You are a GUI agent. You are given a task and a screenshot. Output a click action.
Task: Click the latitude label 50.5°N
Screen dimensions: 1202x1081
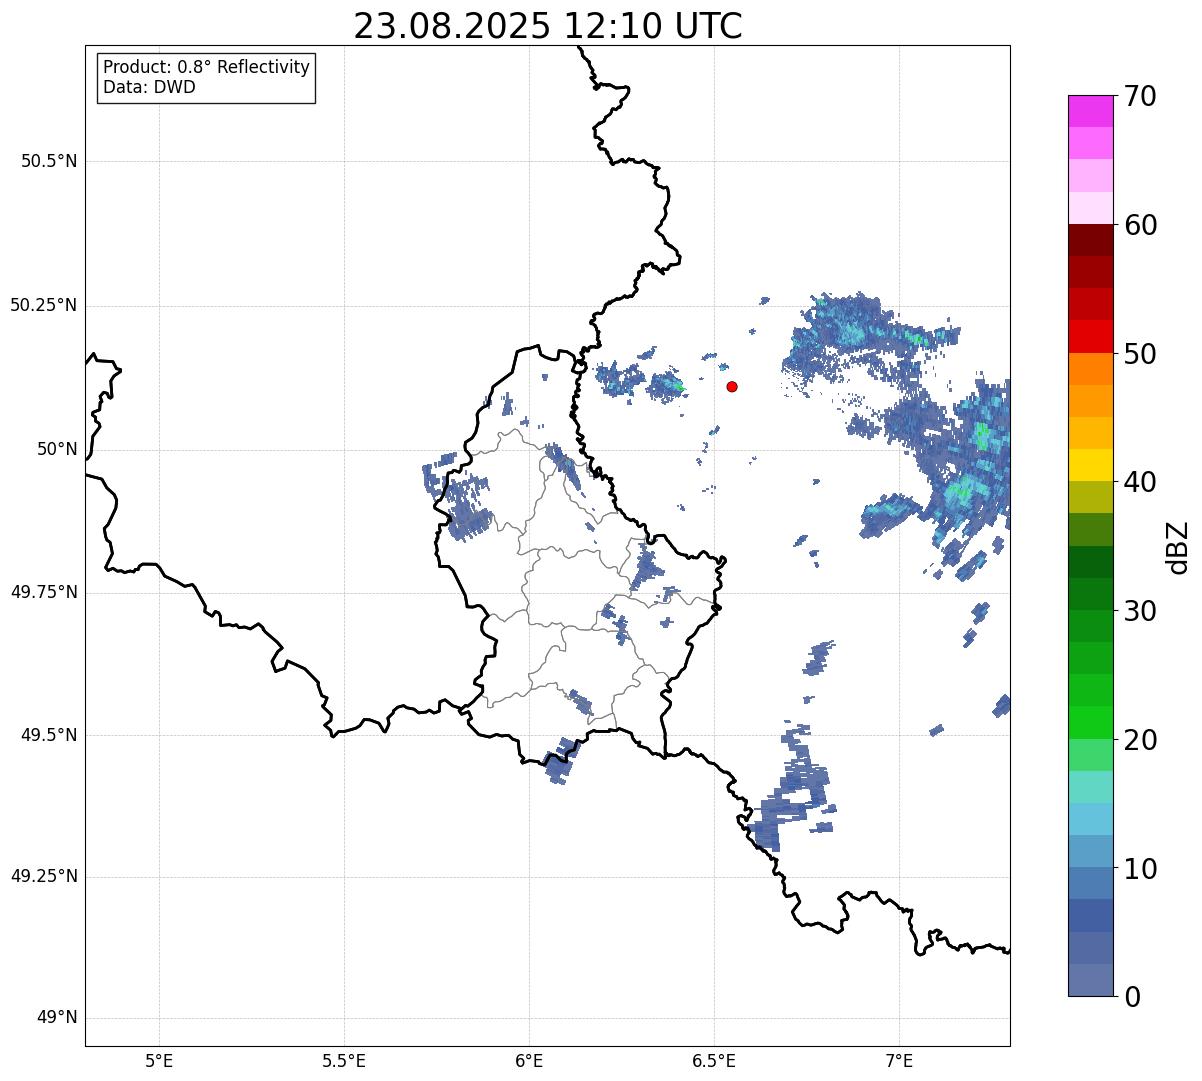point(49,161)
